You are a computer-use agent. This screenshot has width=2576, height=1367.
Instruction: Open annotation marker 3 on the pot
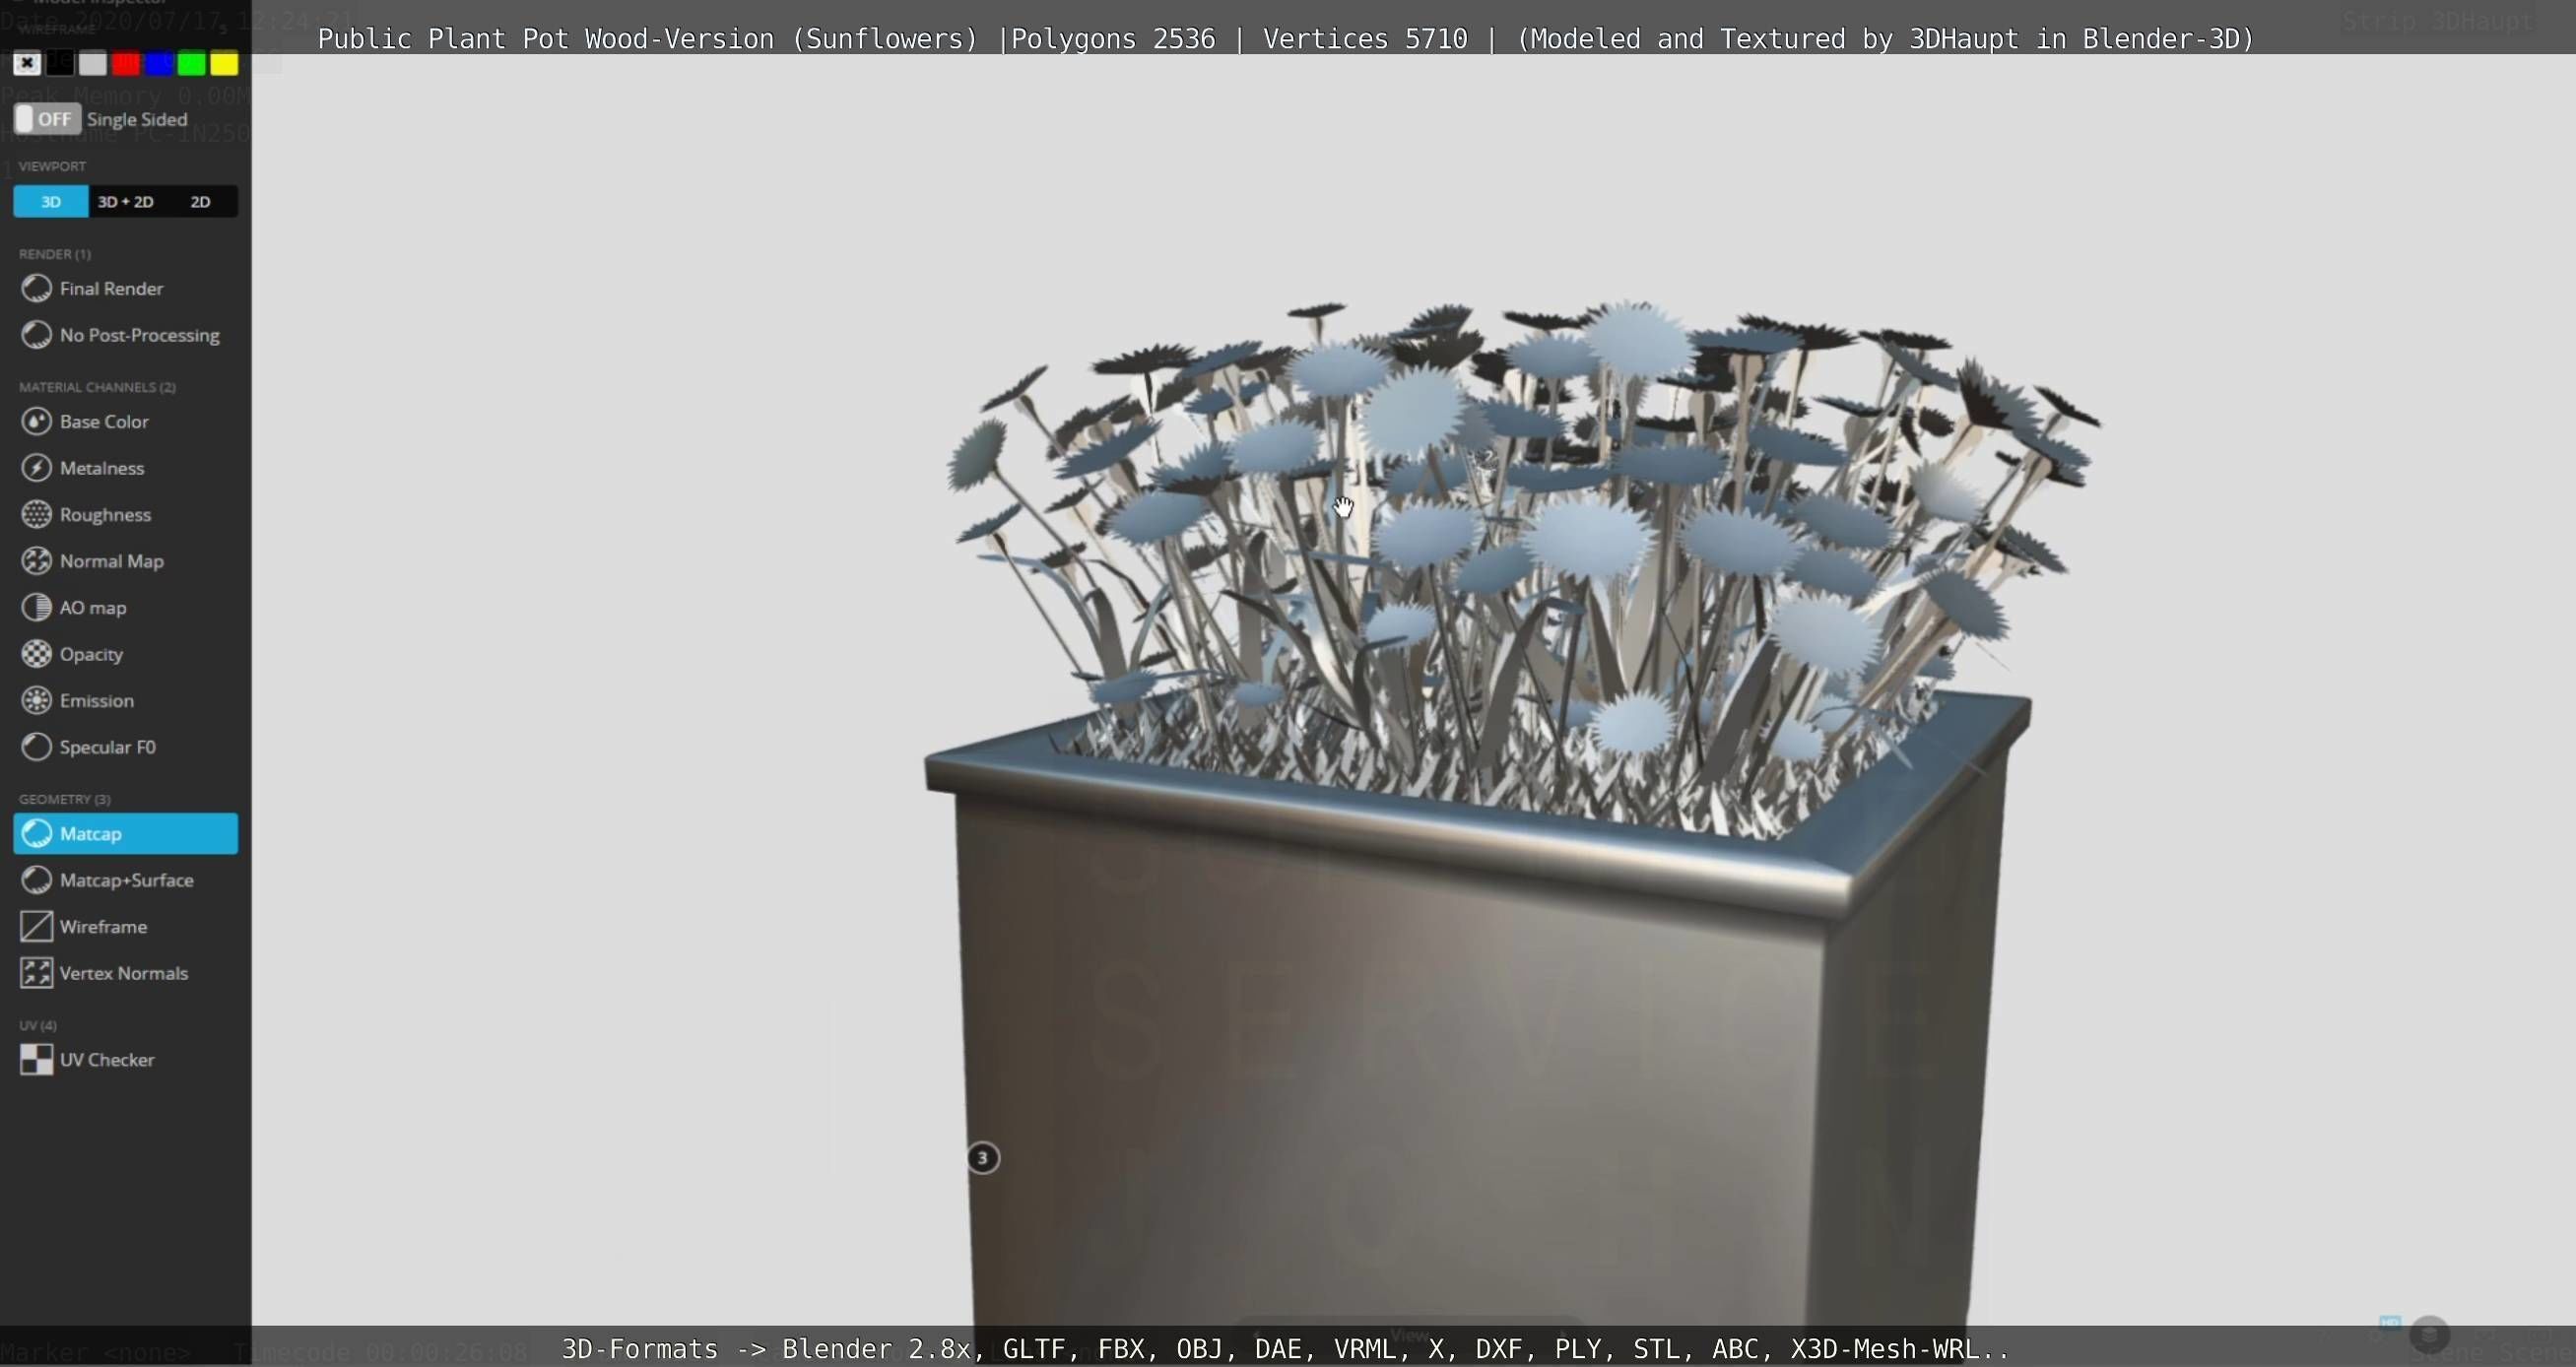983,1158
